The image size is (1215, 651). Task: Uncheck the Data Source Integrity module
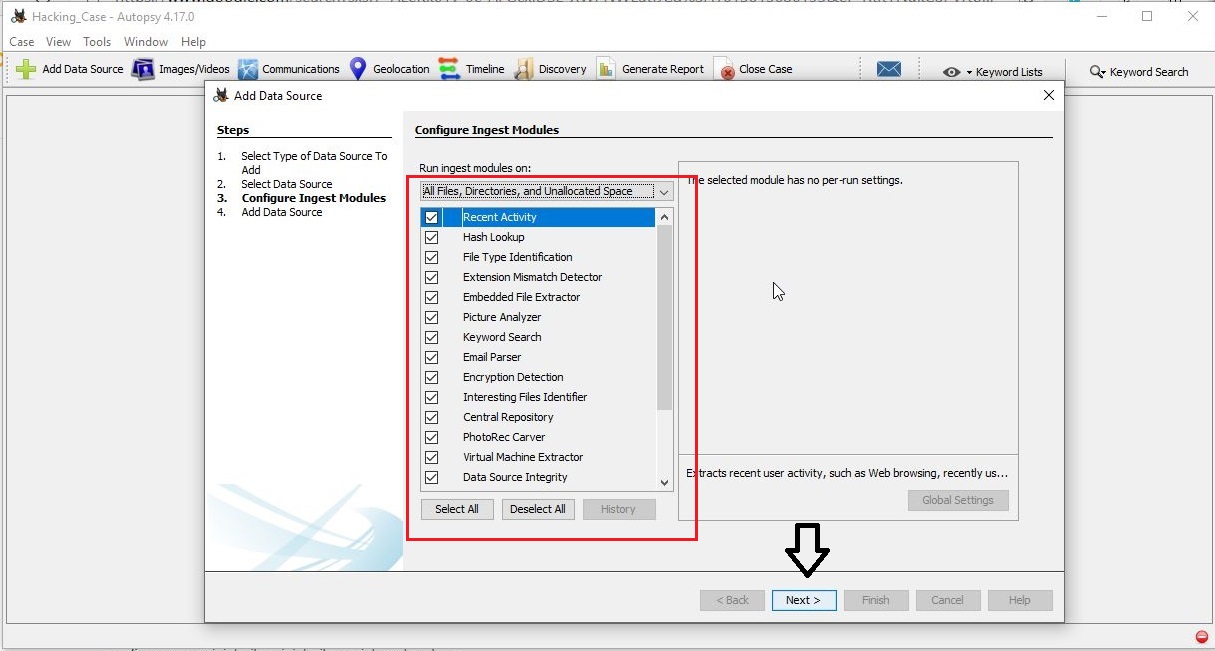[431, 477]
